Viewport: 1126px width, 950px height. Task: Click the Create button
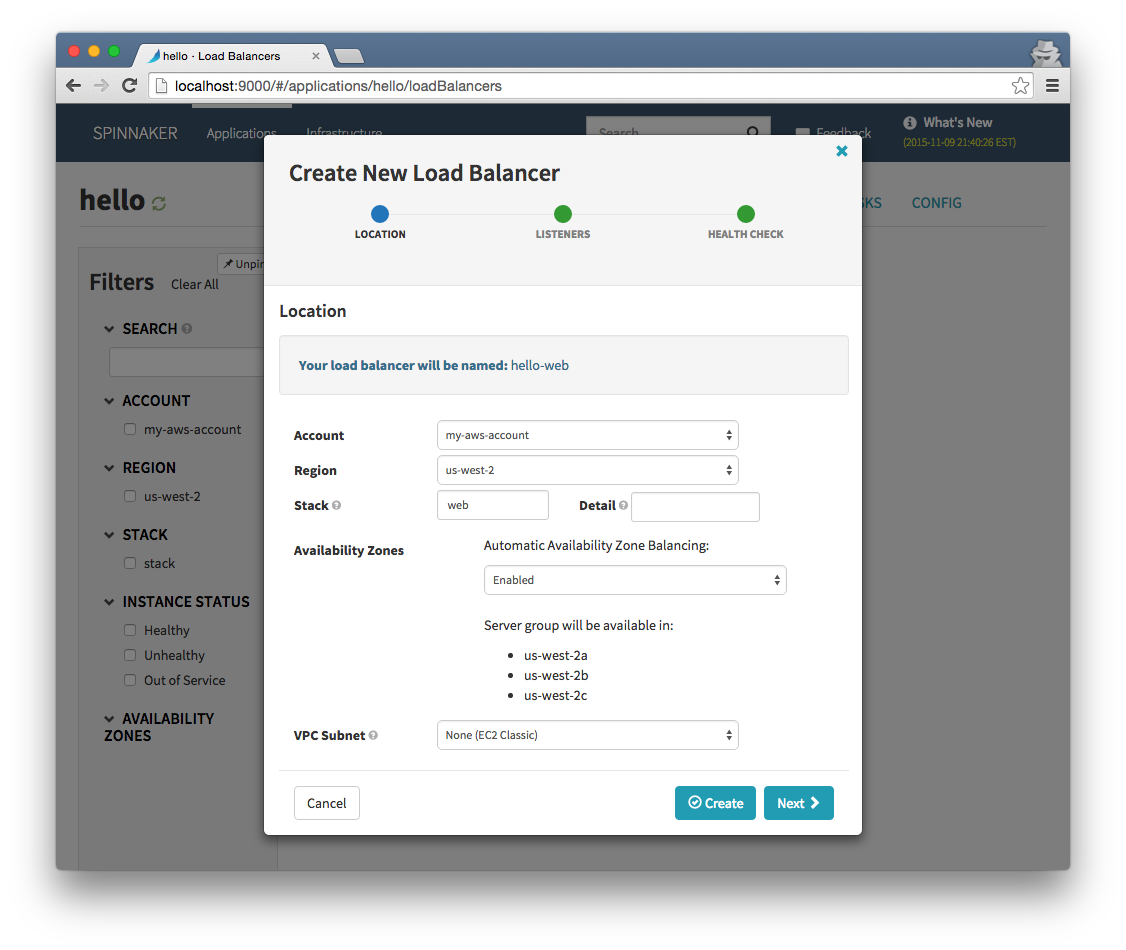click(x=715, y=803)
